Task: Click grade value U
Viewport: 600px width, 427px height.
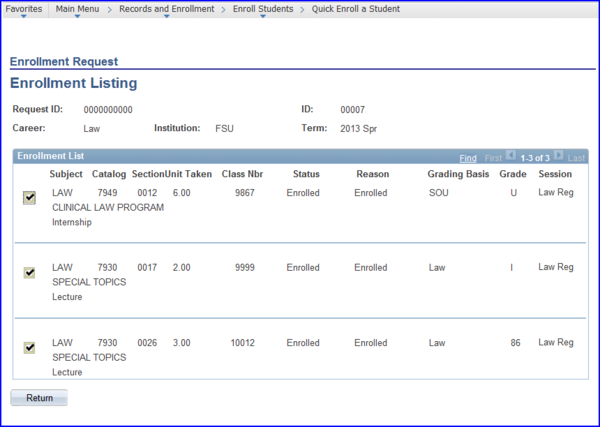Action: 514,193
